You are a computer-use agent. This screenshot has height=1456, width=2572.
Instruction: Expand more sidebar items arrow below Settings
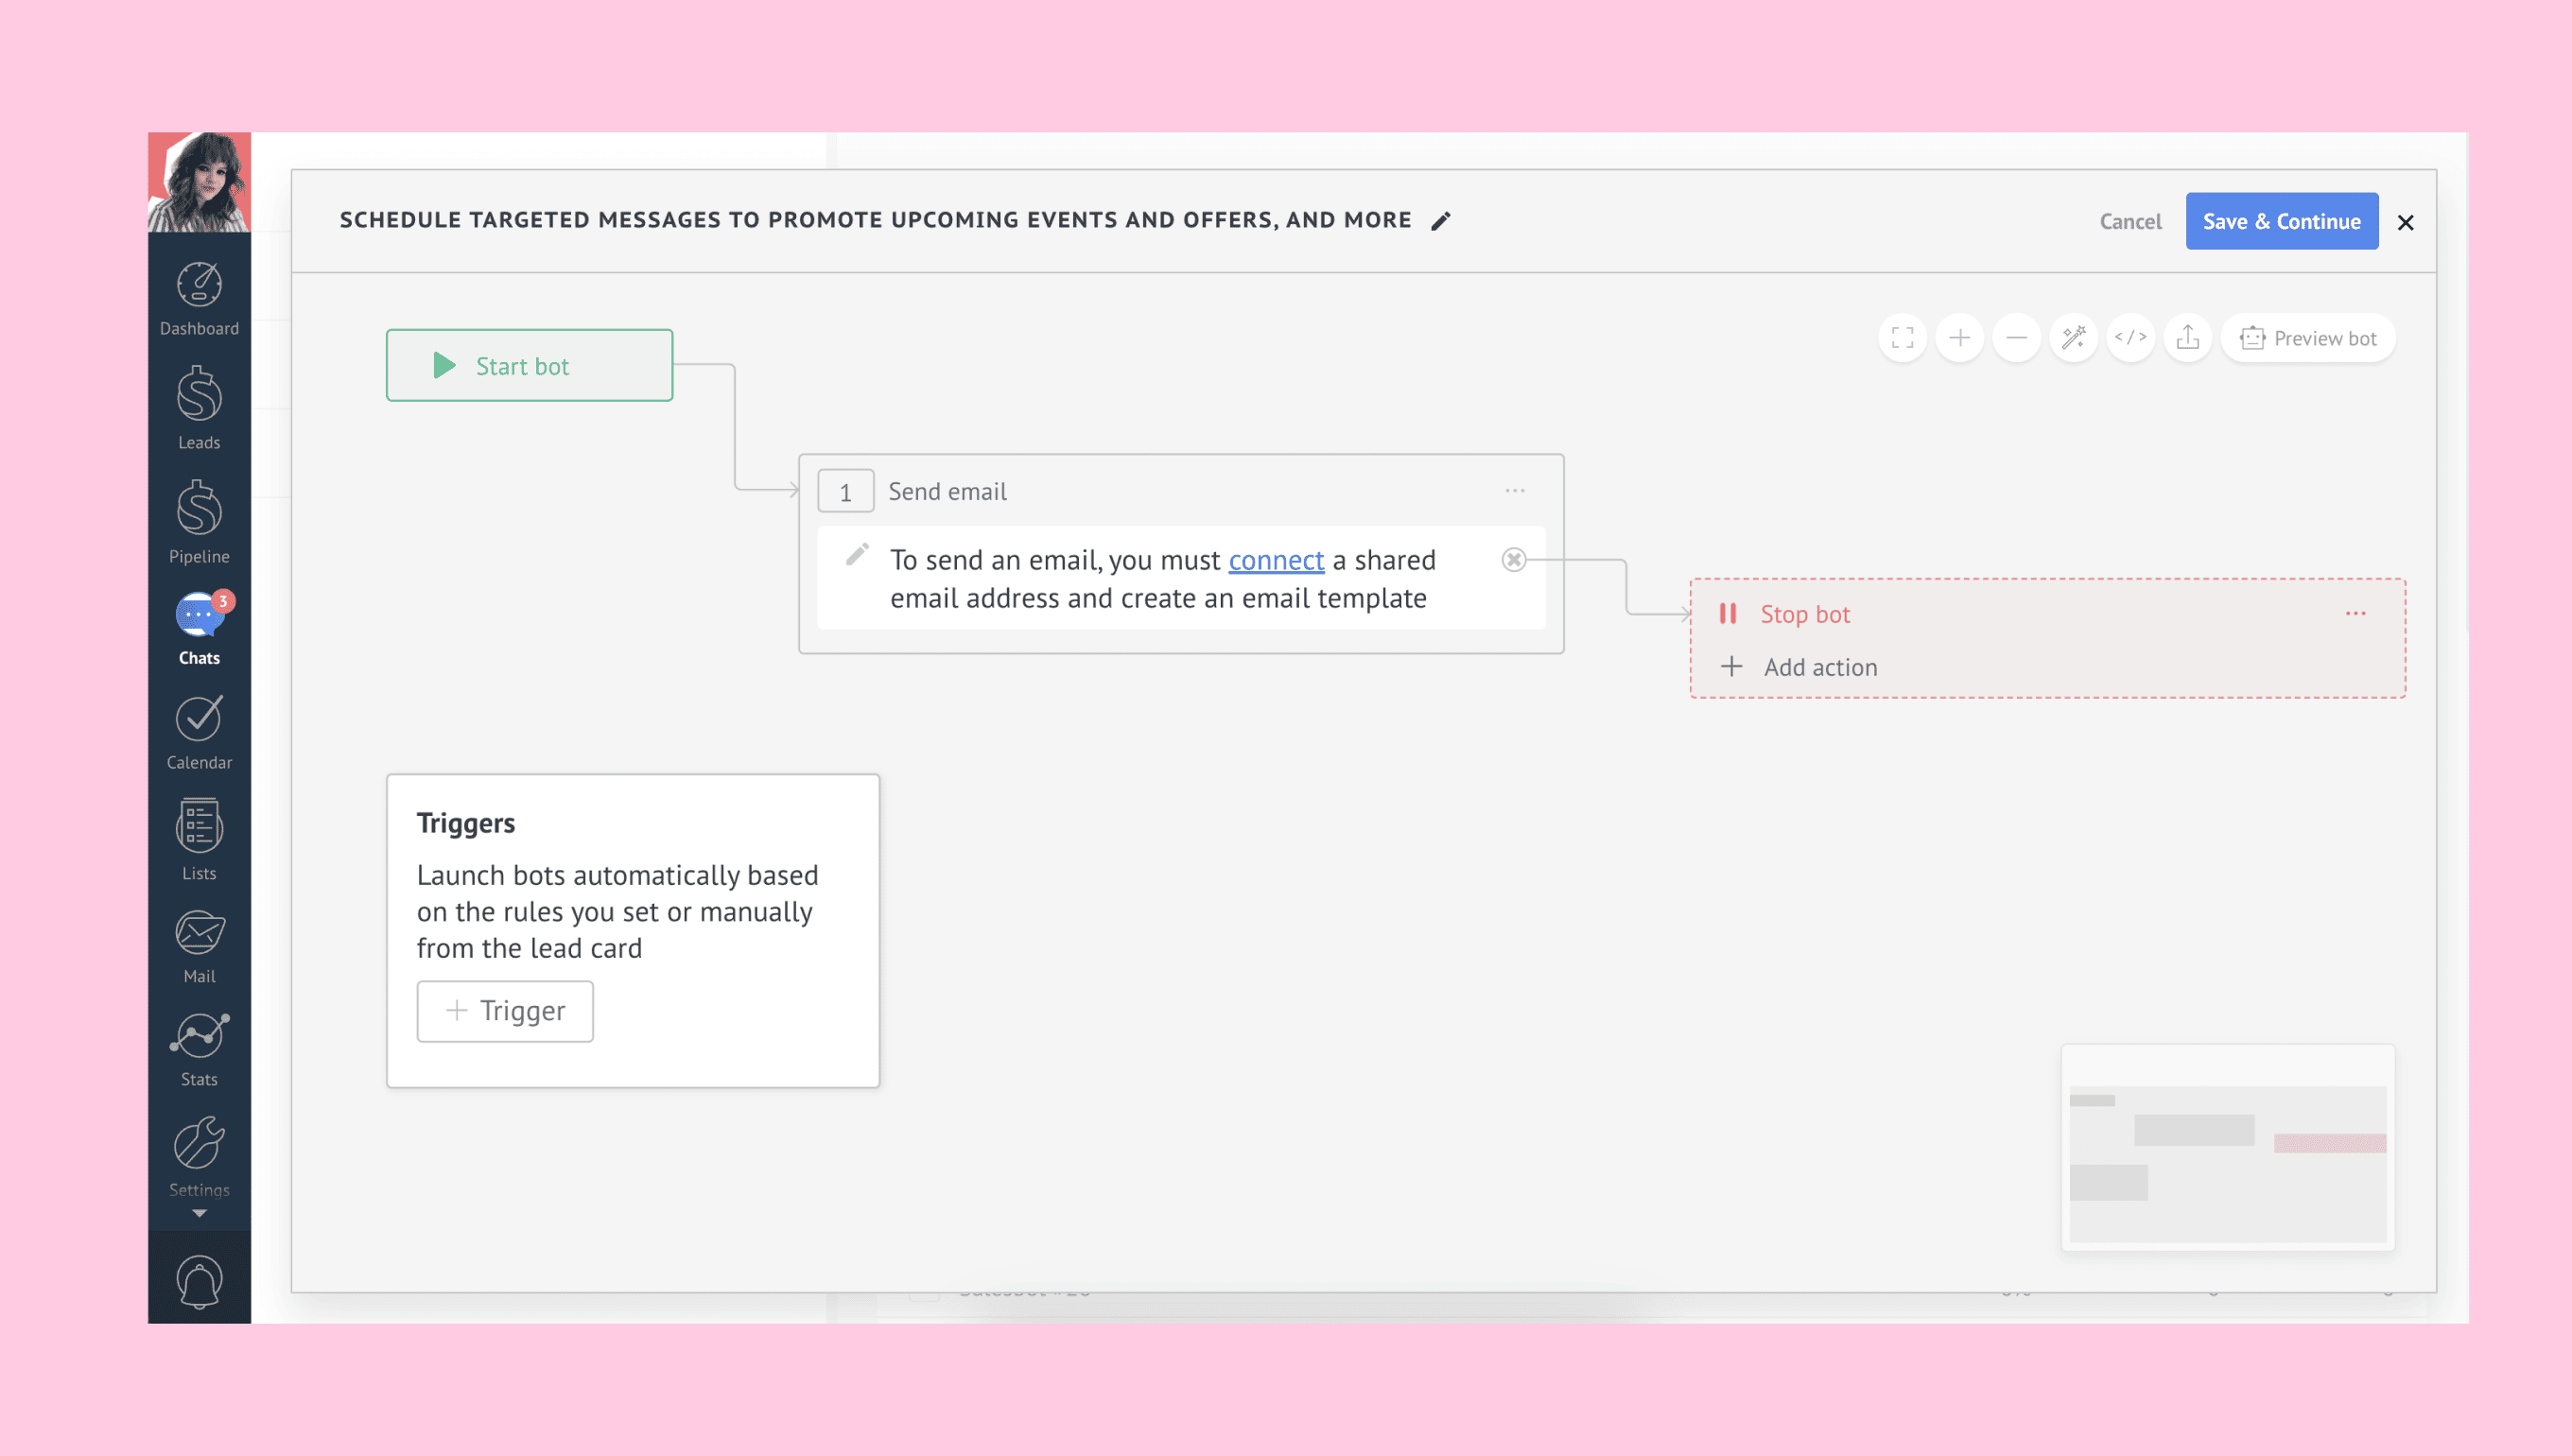(199, 1213)
